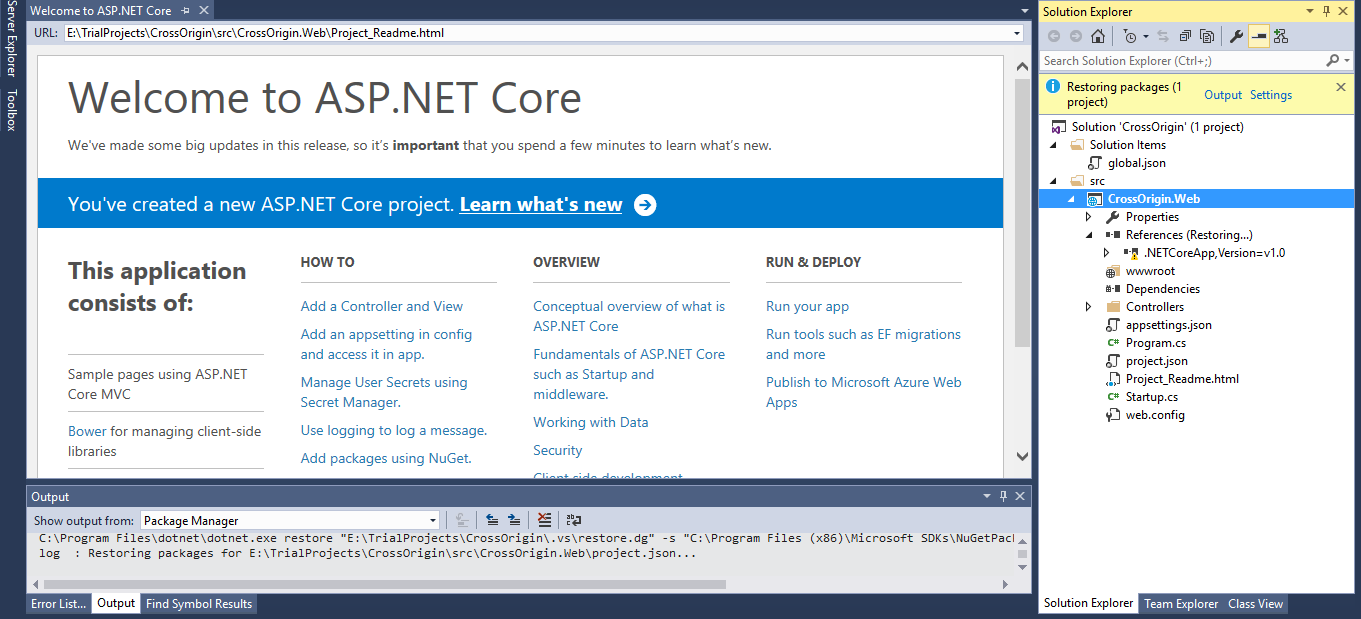Switch to the Error List tab

pyautogui.click(x=58, y=604)
